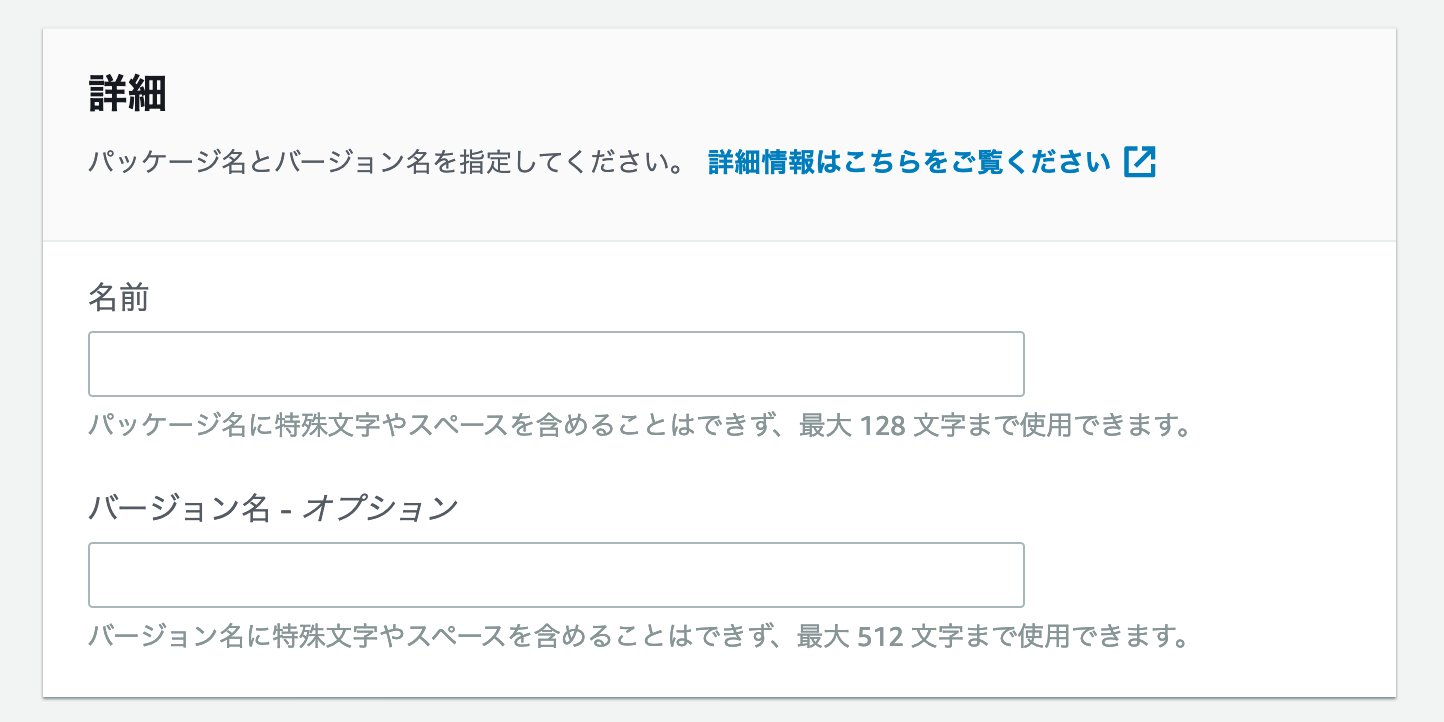Select the 詳細 section heading
This screenshot has width=1444, height=722.
pyautogui.click(x=127, y=95)
